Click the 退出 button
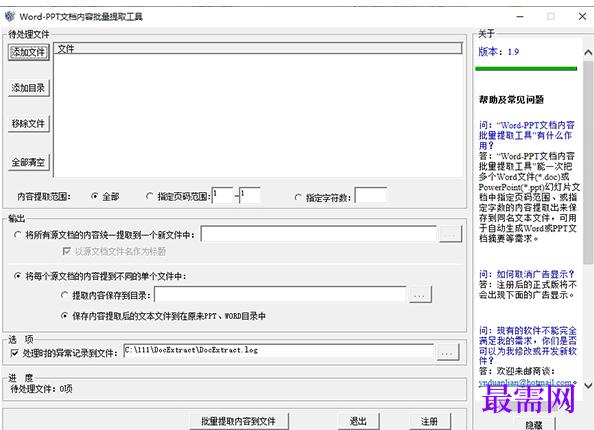 tap(358, 421)
